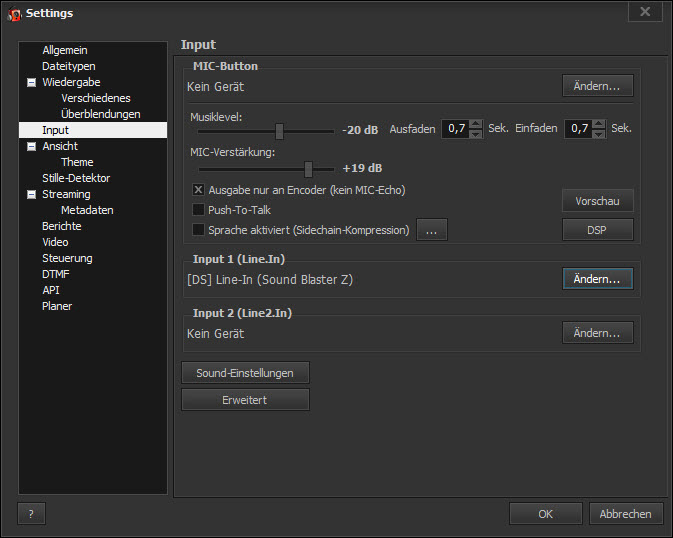Open sidechain compression options with ellipsis button
673x538 pixels.
tap(432, 230)
